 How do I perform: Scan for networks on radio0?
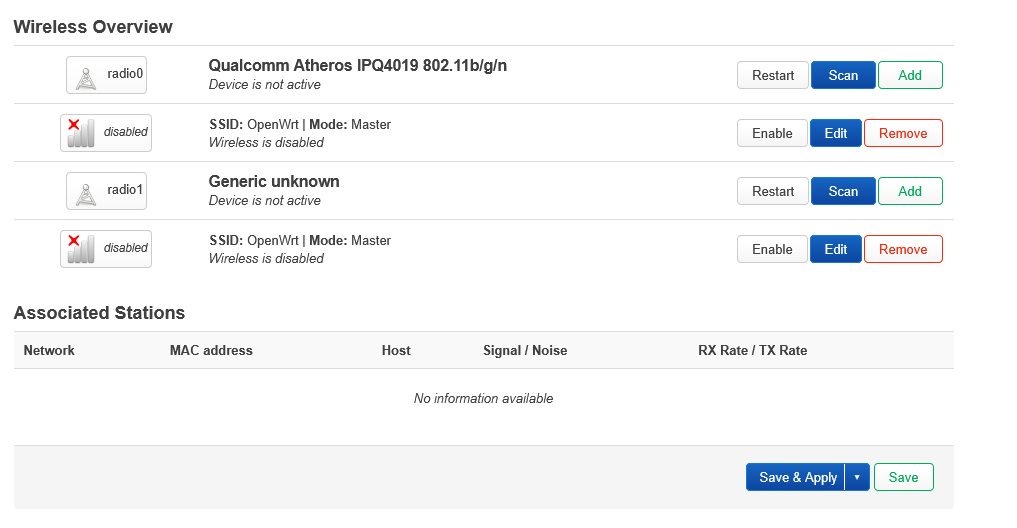842,75
